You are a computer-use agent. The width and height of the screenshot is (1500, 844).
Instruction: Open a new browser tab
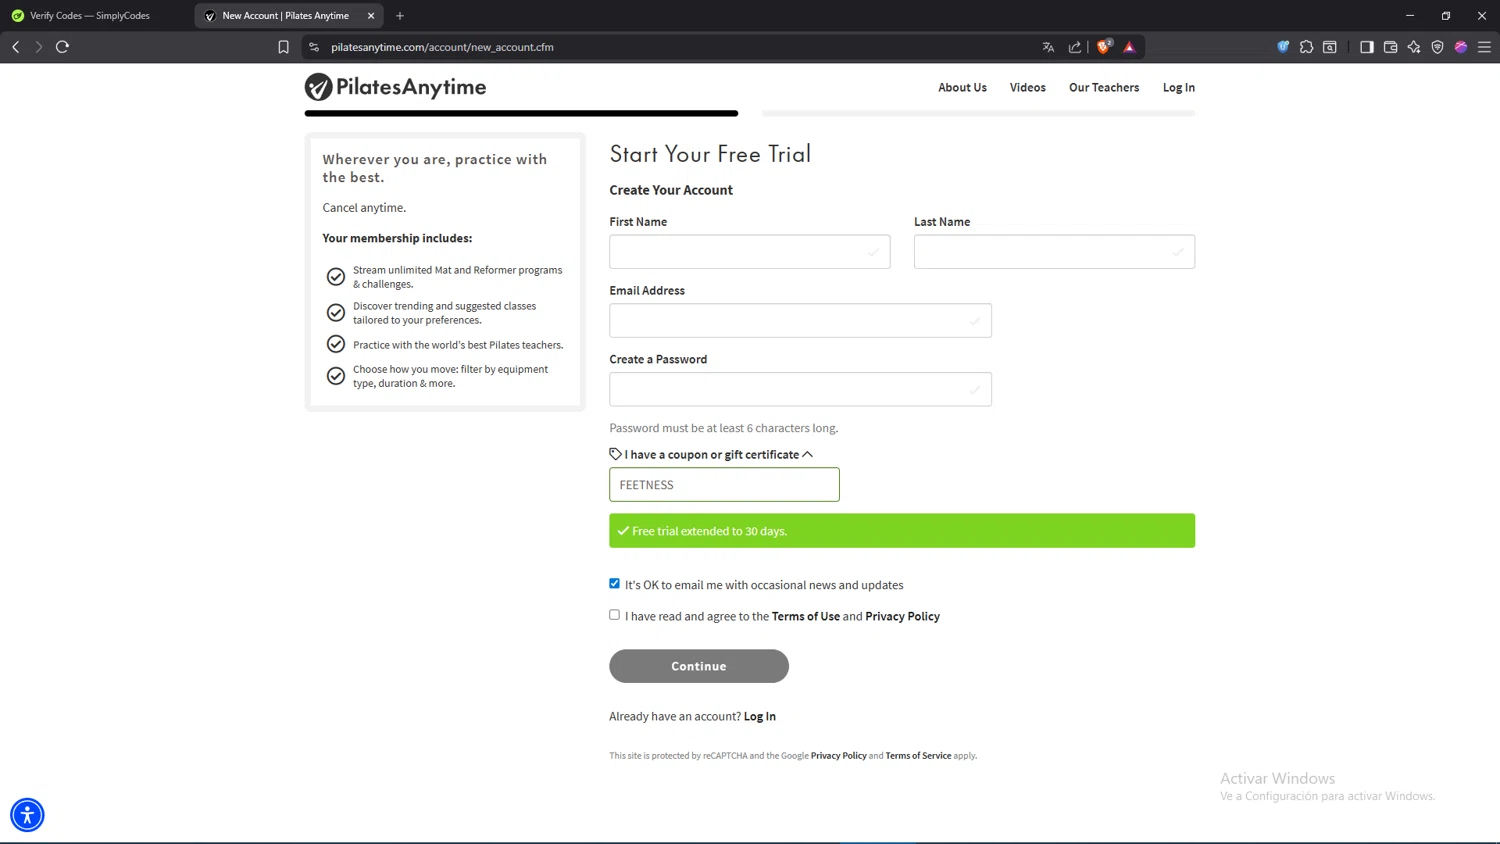tap(400, 16)
